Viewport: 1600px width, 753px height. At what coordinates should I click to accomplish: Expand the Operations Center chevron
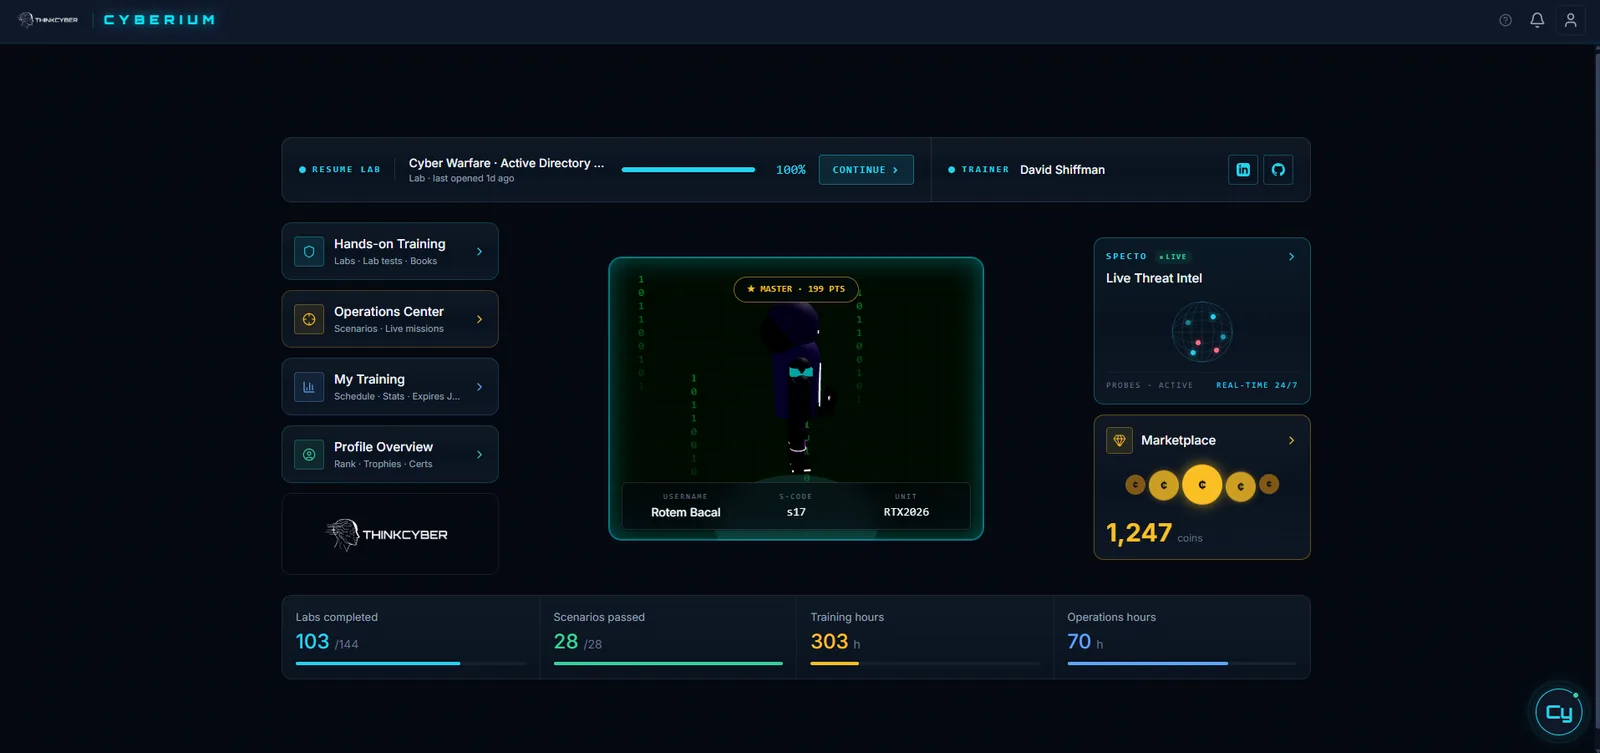[x=480, y=319]
